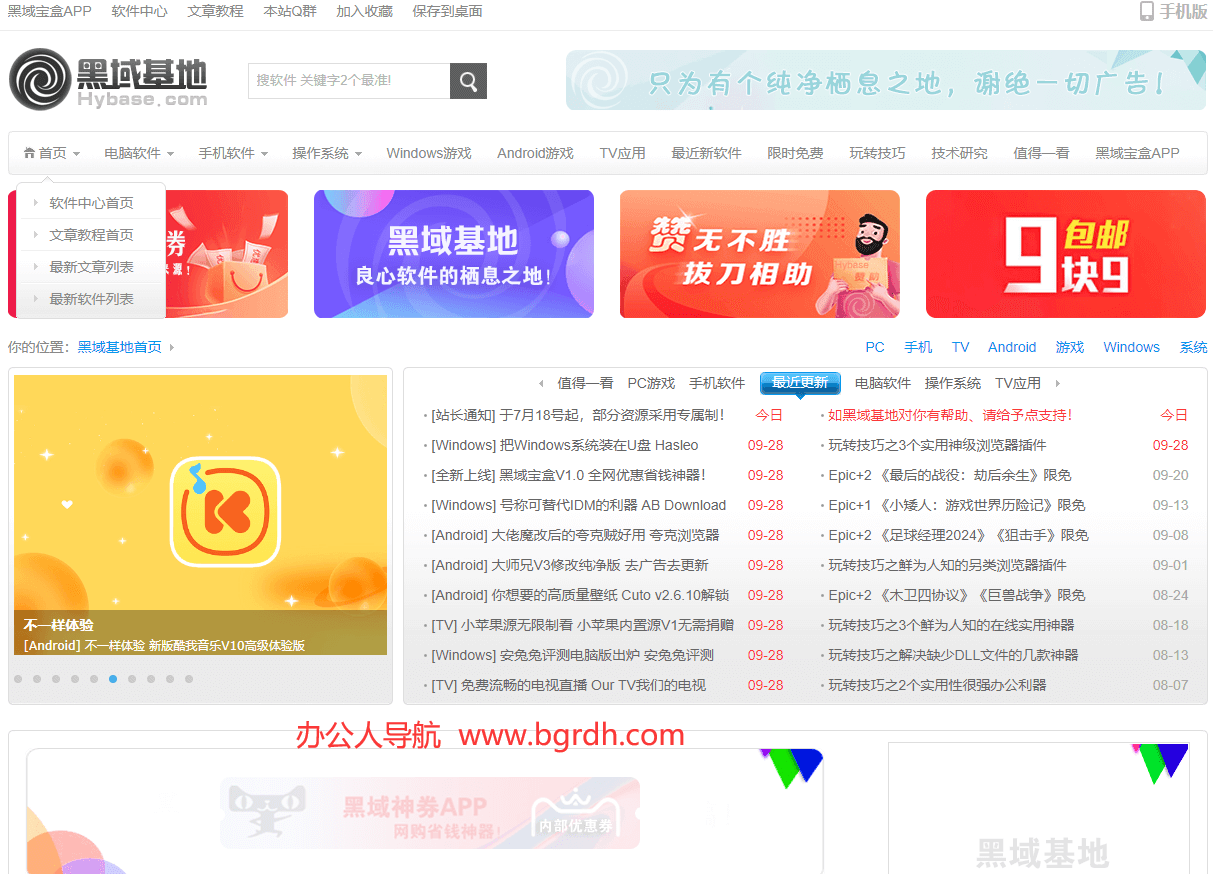
Task: Expand the 操作系统 dropdown menu
Action: coord(326,154)
